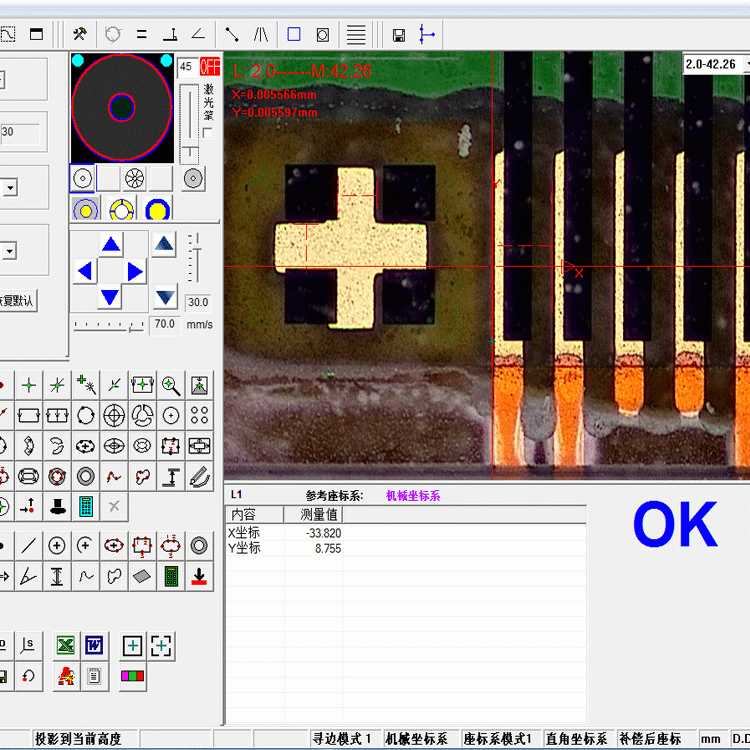Click the 恢复默认 restore default button
750x750 pixels.
[x=17, y=300]
